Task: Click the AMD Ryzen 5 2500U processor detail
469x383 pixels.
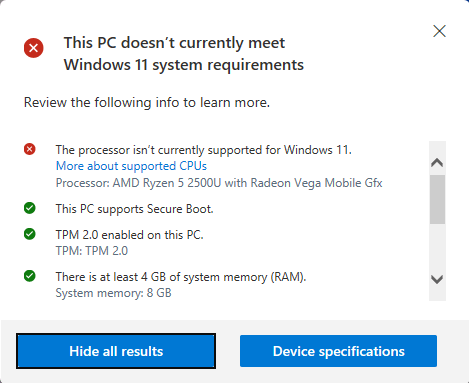Action: click(x=219, y=183)
